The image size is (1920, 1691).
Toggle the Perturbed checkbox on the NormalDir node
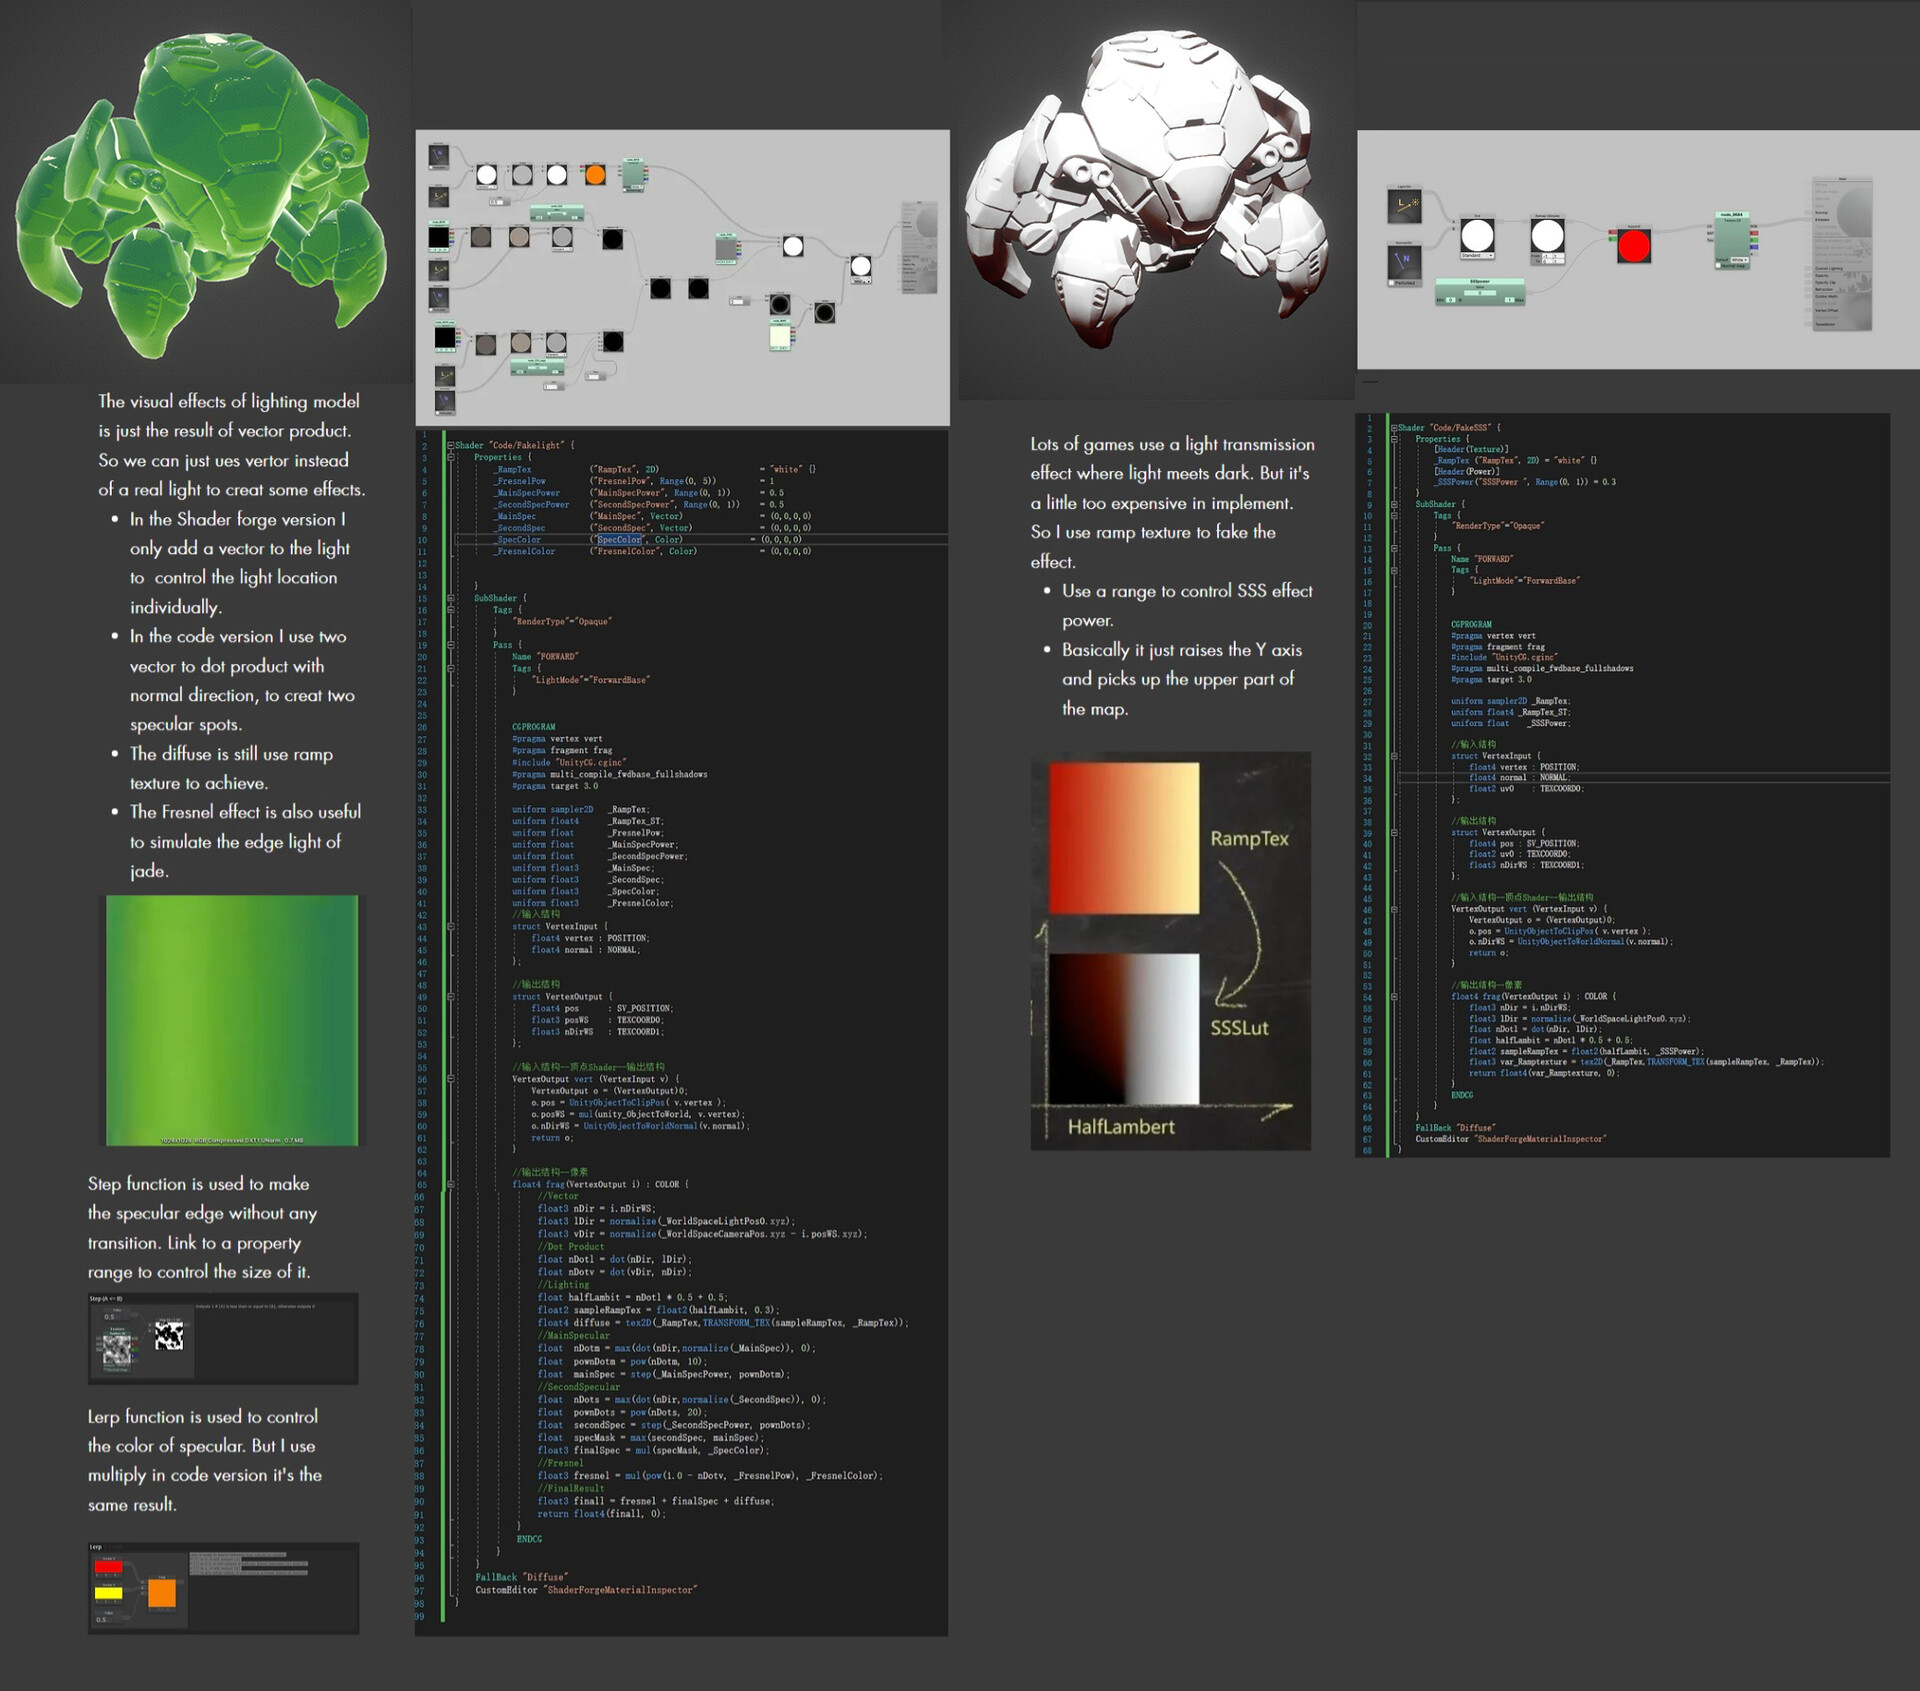[x=1392, y=283]
